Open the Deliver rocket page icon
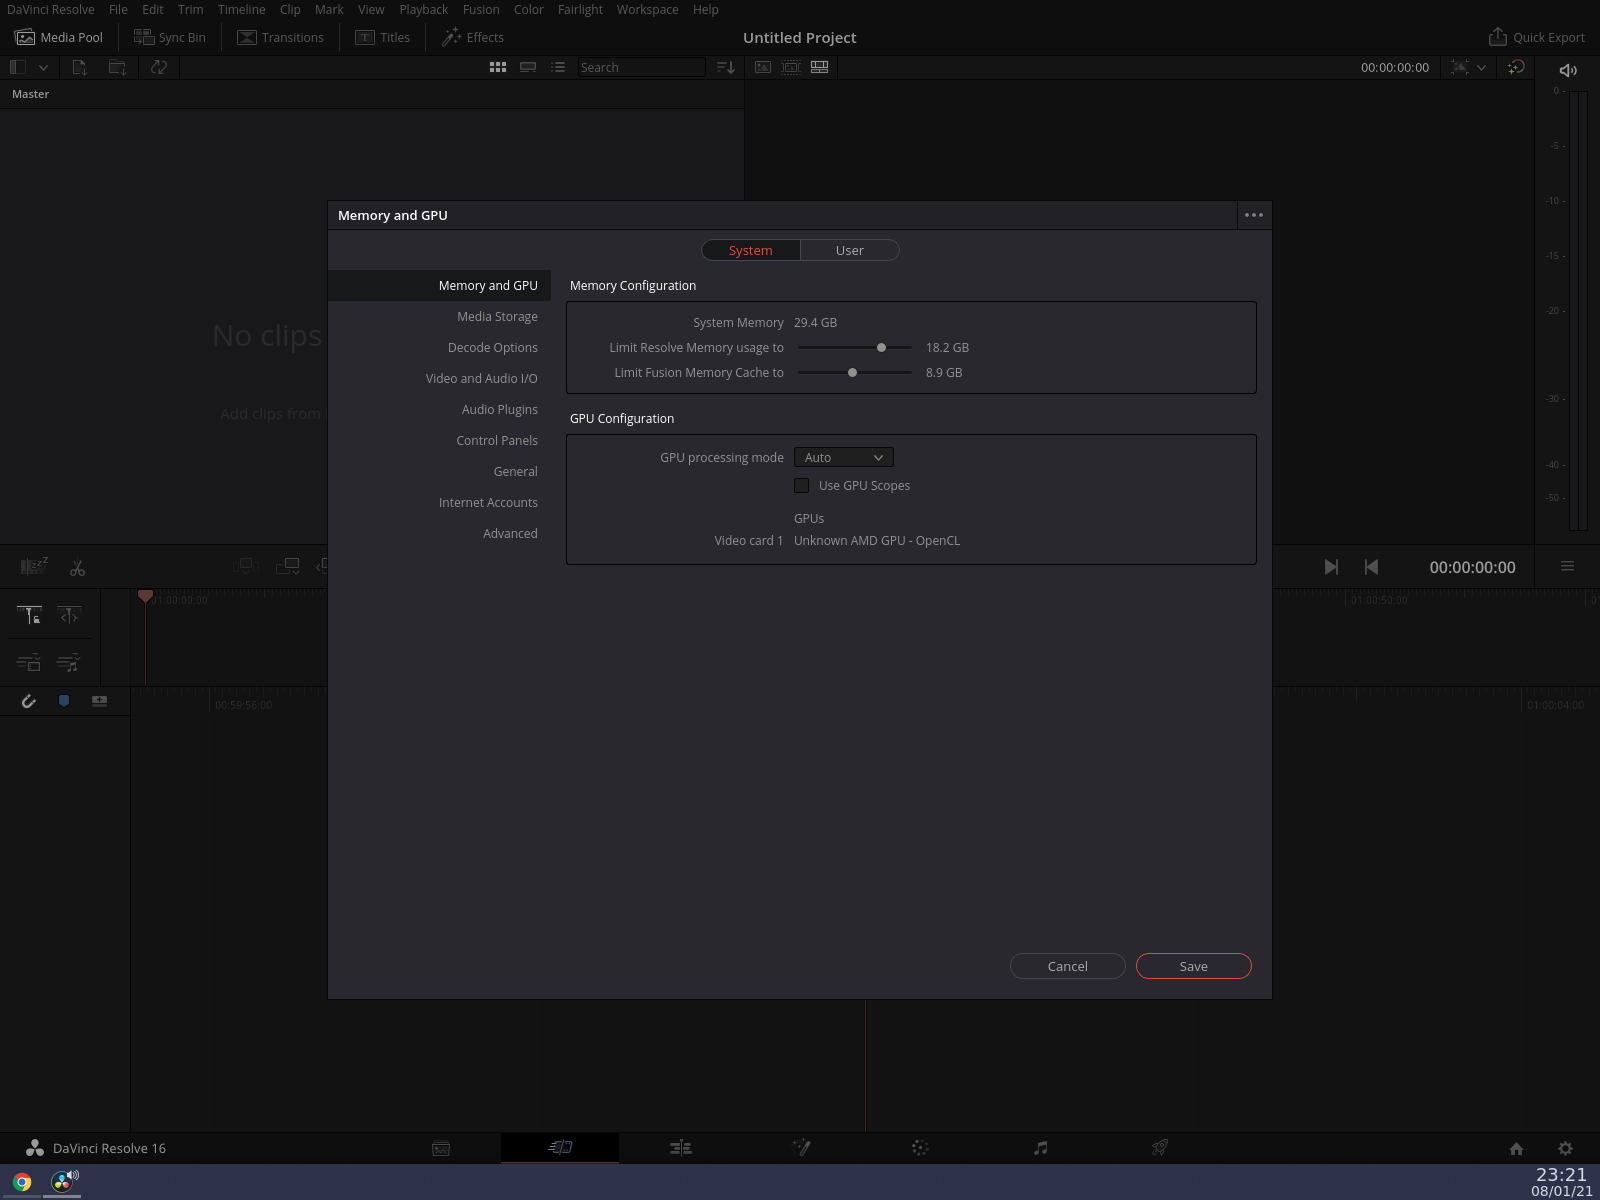The width and height of the screenshot is (1600, 1200). [1159, 1148]
